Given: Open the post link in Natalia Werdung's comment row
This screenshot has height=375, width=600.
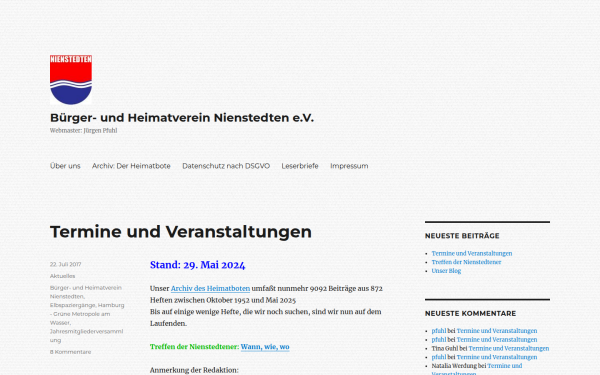Looking at the screenshot, I should (477, 370).
